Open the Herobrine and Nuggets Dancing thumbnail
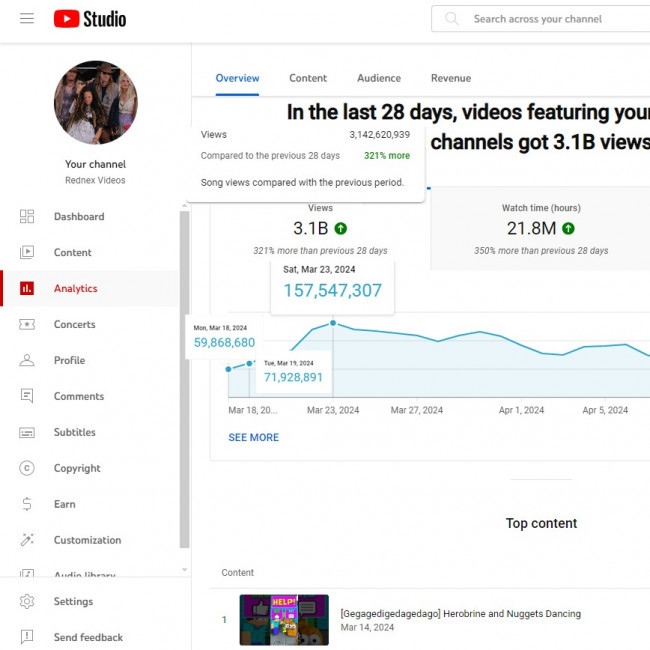650x650 pixels. [284, 620]
